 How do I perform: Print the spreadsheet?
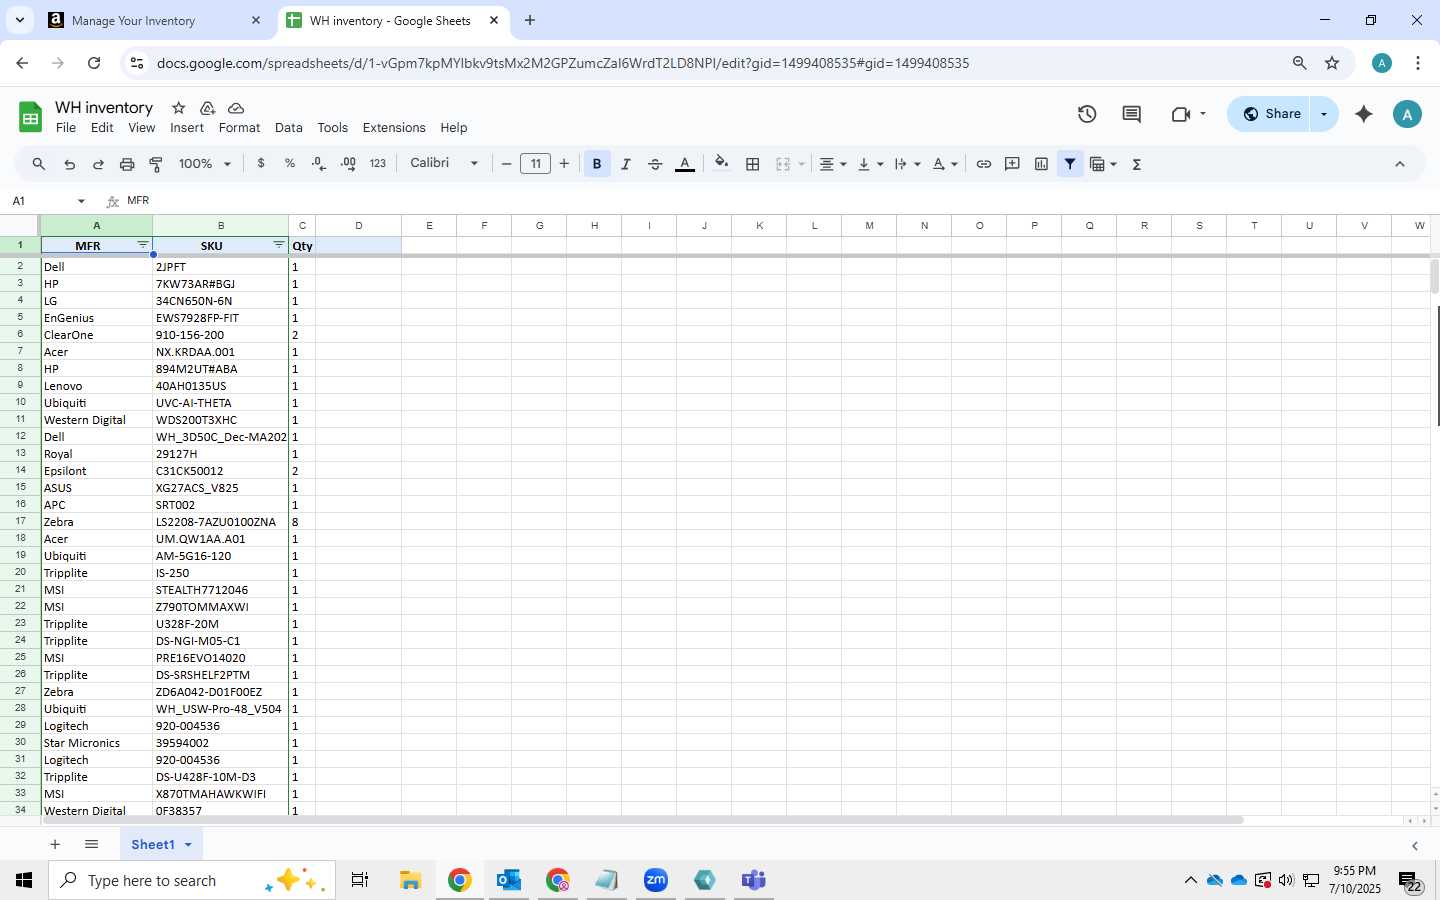pos(127,164)
